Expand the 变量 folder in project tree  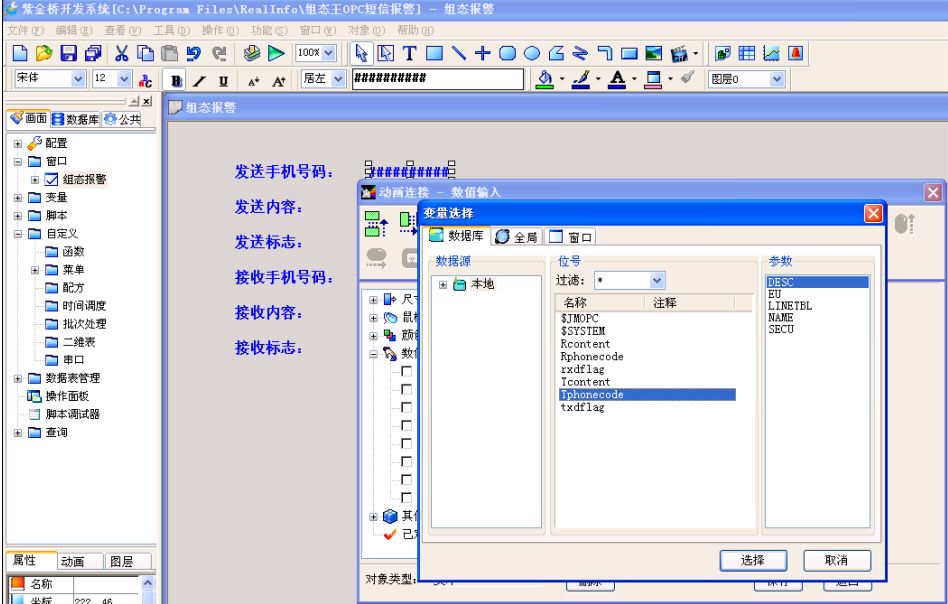click(x=18, y=198)
